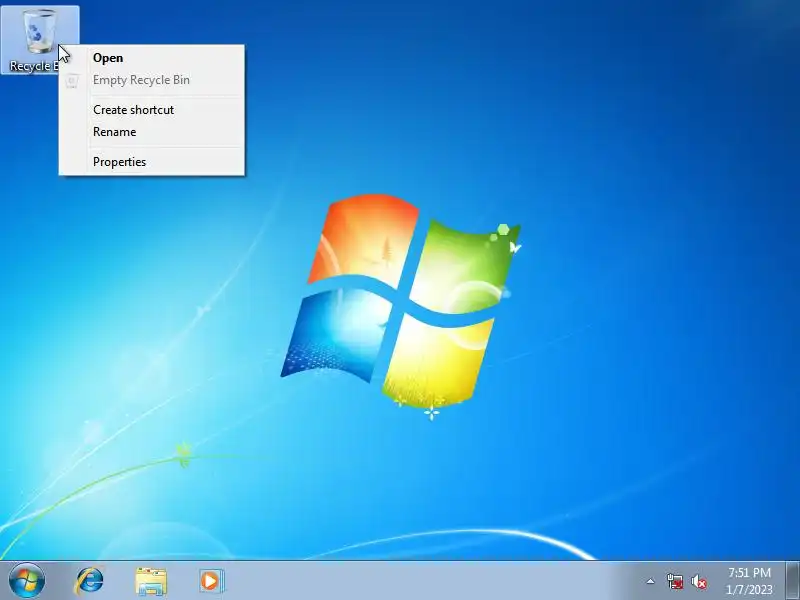This screenshot has height=600, width=800.
Task: Launch Internet Explorer from the taskbar
Action: (x=89, y=581)
